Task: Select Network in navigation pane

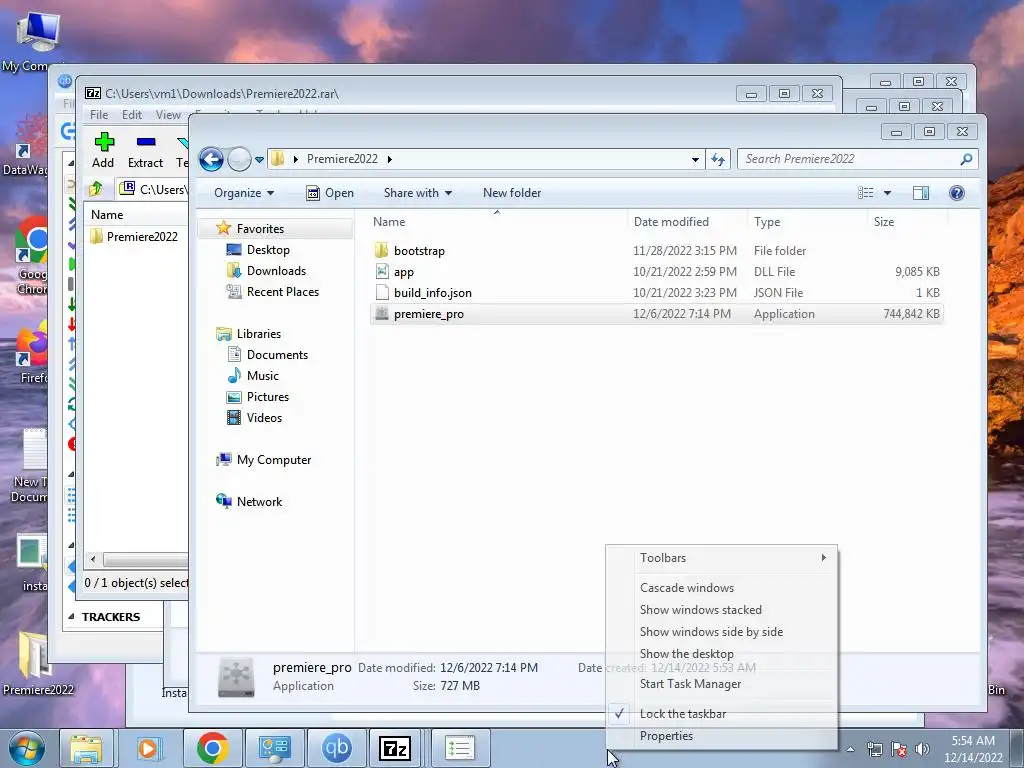Action: click(259, 502)
